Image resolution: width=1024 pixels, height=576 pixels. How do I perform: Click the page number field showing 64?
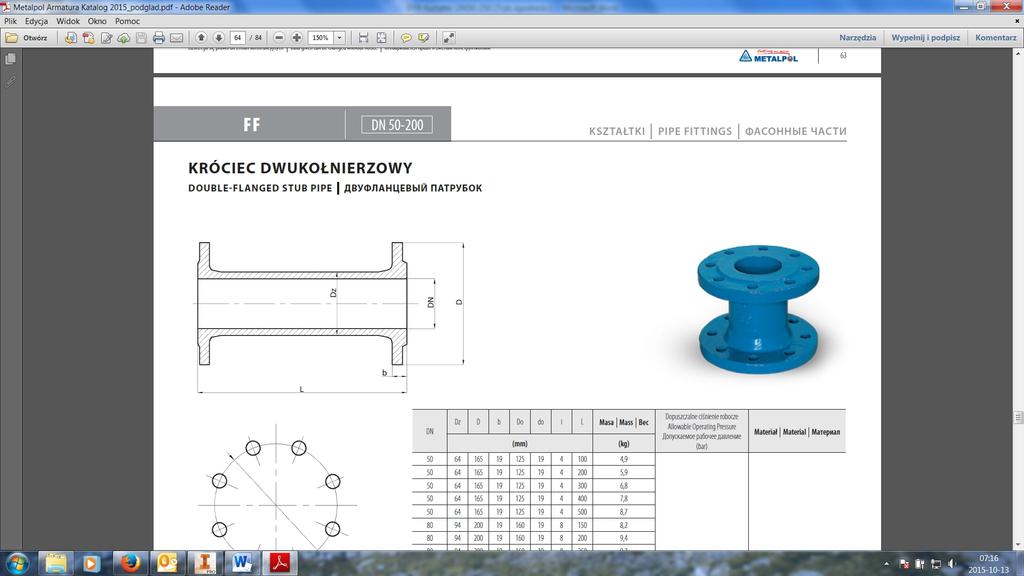point(238,38)
